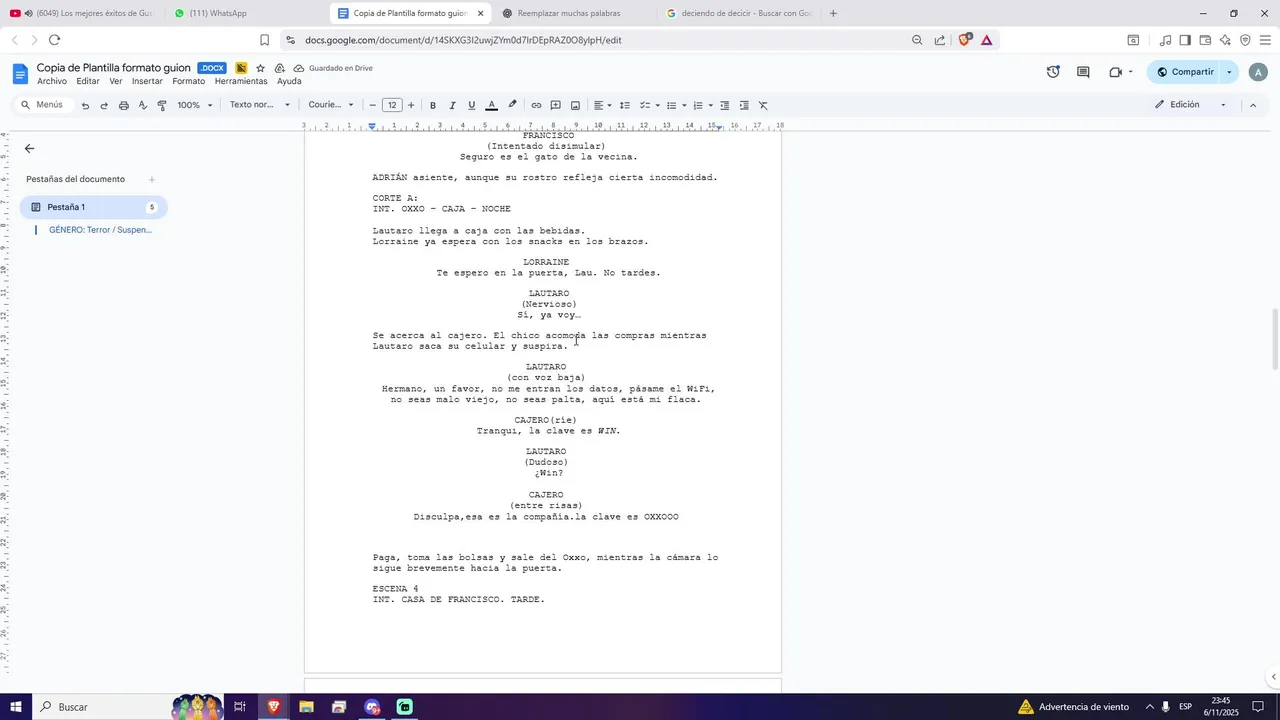Add a new document tab
This screenshot has width=1280, height=720.
[x=152, y=180]
